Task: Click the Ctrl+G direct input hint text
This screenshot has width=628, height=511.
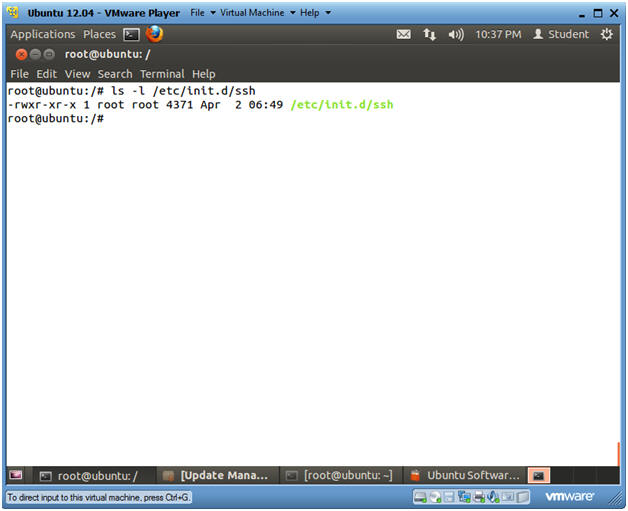Action: [99, 497]
